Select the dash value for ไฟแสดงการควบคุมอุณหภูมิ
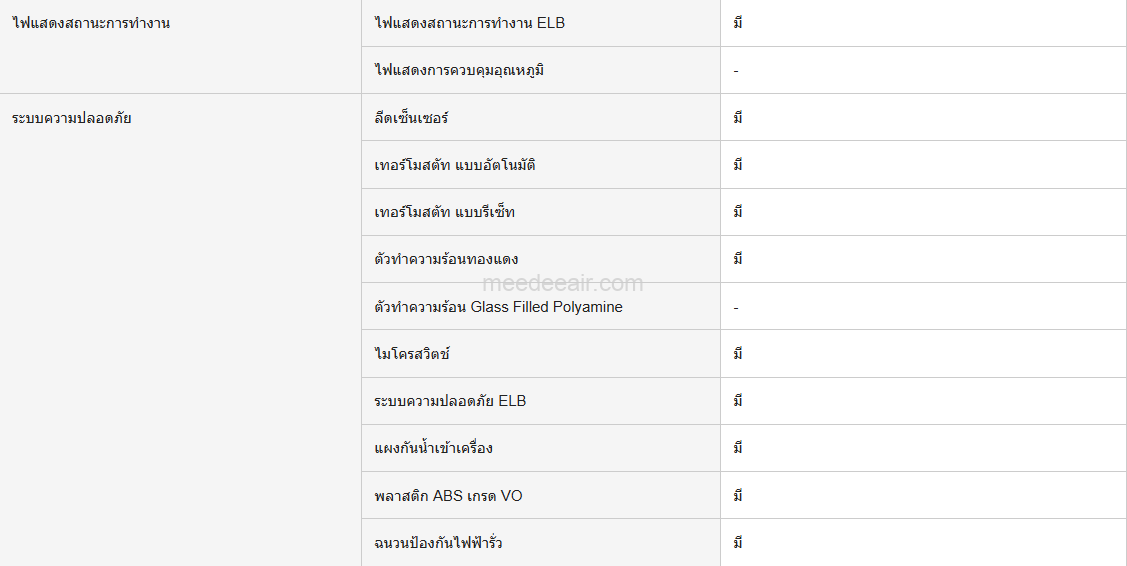The width and height of the screenshot is (1127, 566). coord(736,71)
